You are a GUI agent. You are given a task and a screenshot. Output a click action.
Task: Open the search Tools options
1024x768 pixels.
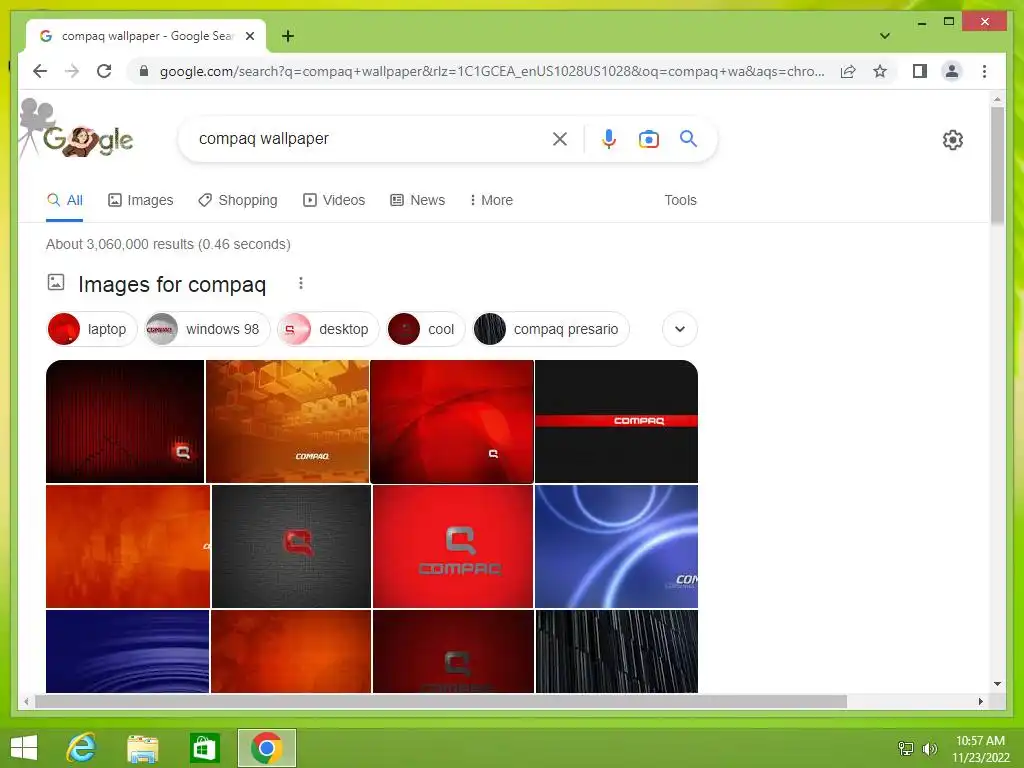pyautogui.click(x=680, y=200)
